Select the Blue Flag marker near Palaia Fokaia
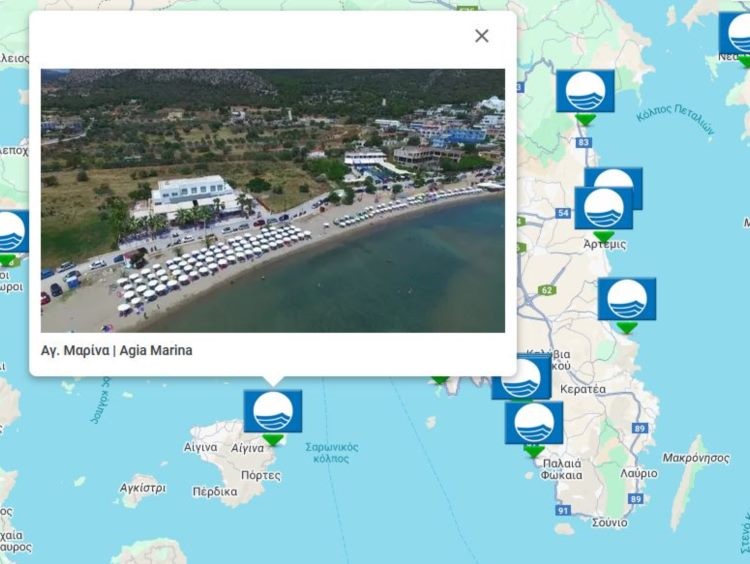Viewport: 750px width, 564px height. [534, 423]
